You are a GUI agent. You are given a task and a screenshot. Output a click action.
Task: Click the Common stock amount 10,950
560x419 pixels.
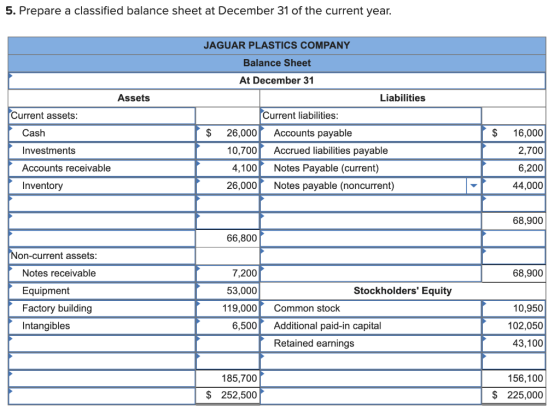coord(514,308)
